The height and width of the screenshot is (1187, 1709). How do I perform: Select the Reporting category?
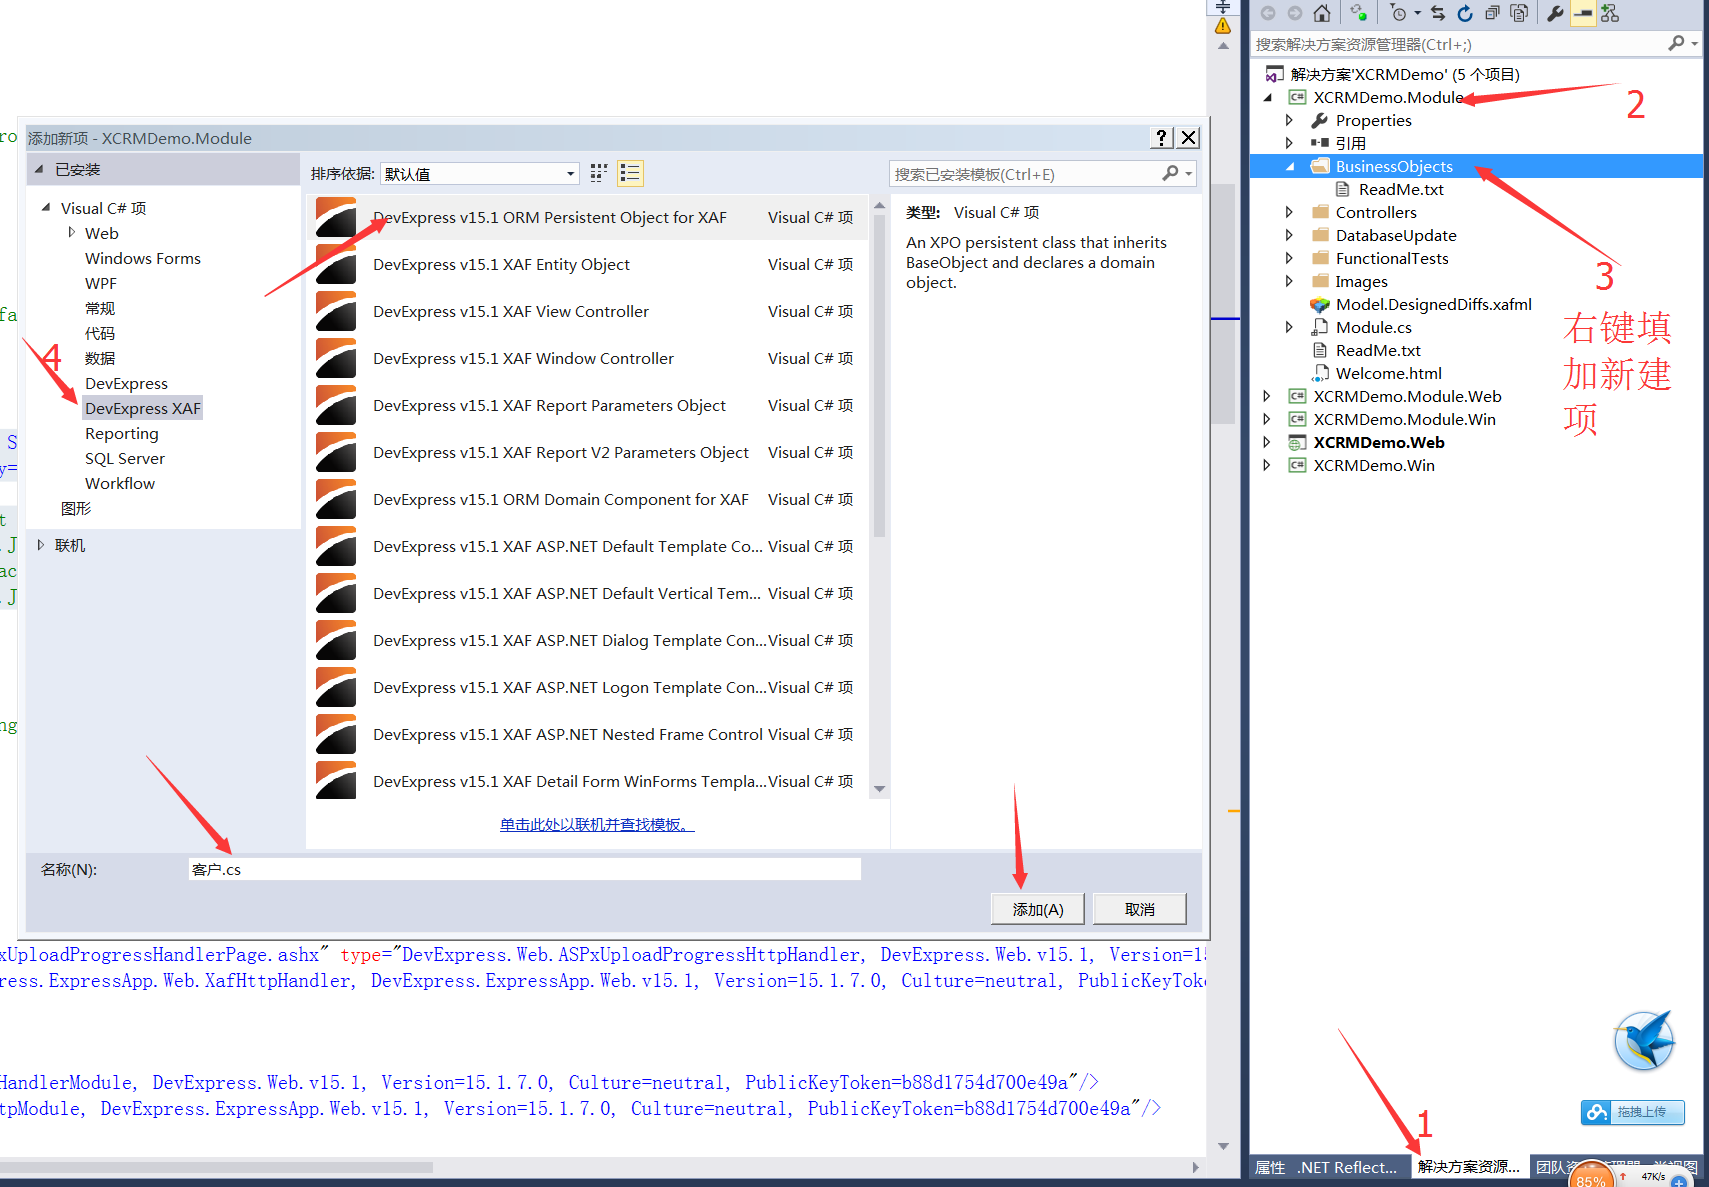coord(122,433)
